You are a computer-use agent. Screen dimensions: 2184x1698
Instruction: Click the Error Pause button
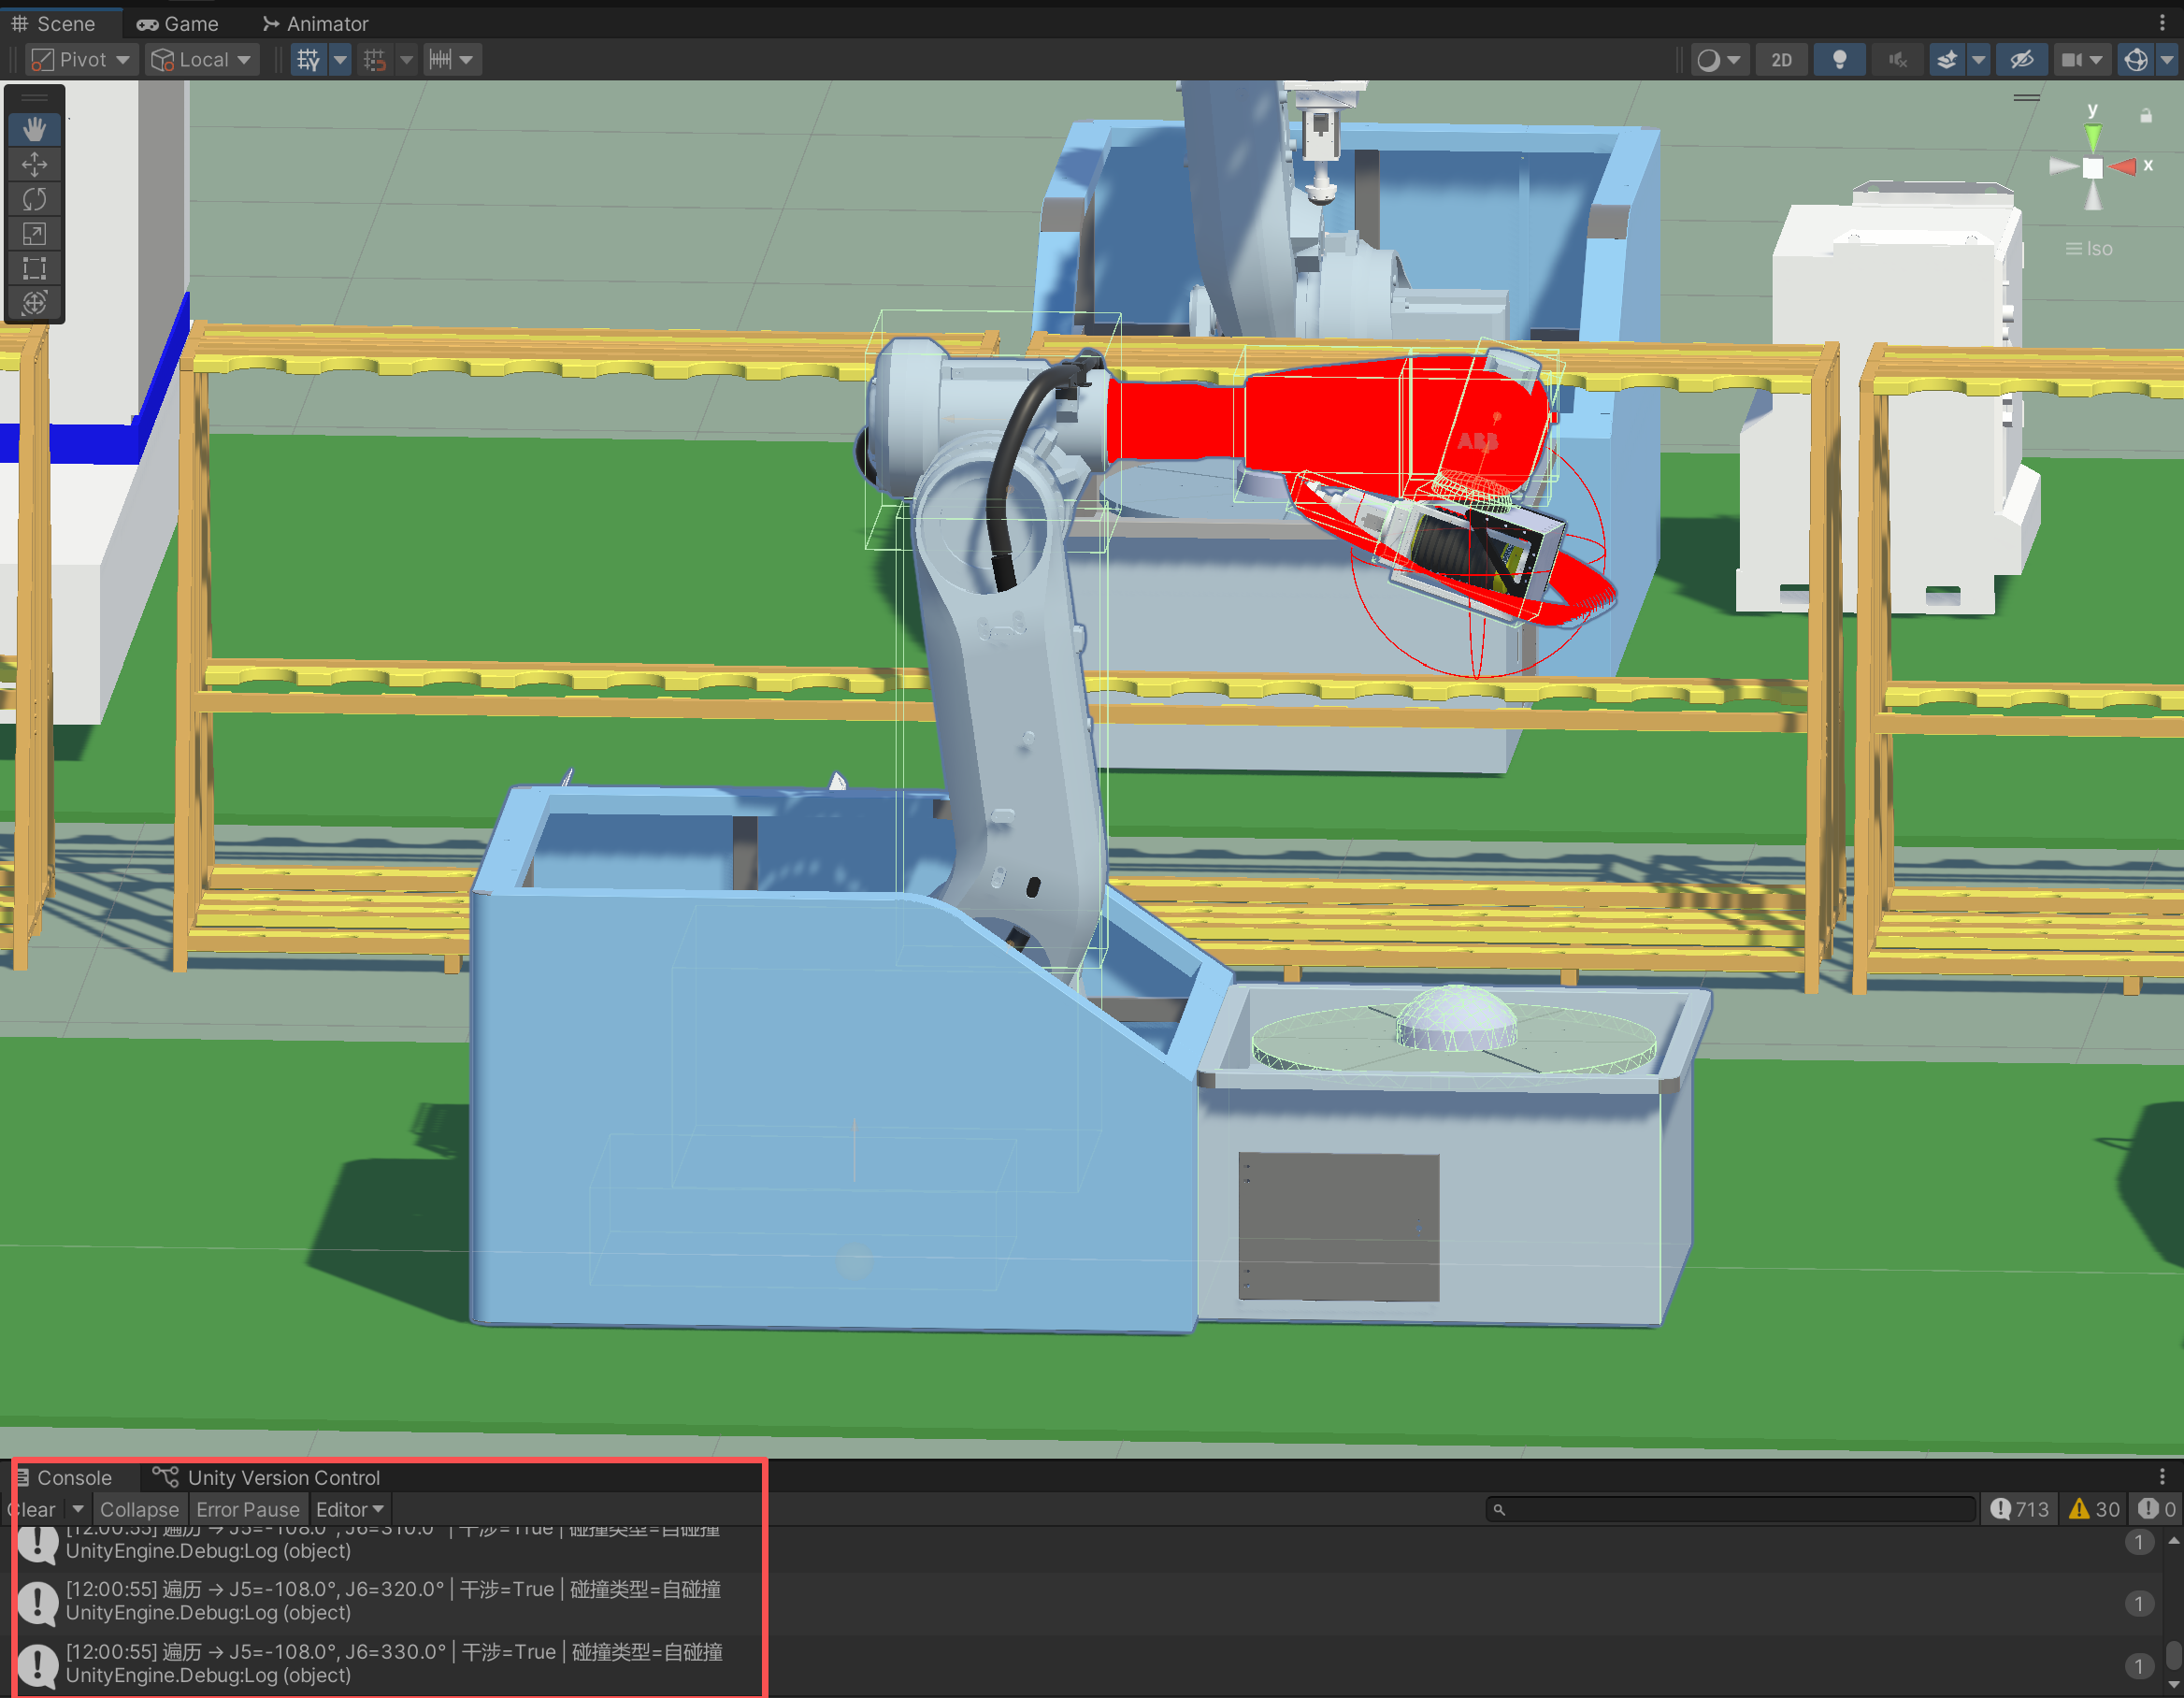[x=247, y=1509]
